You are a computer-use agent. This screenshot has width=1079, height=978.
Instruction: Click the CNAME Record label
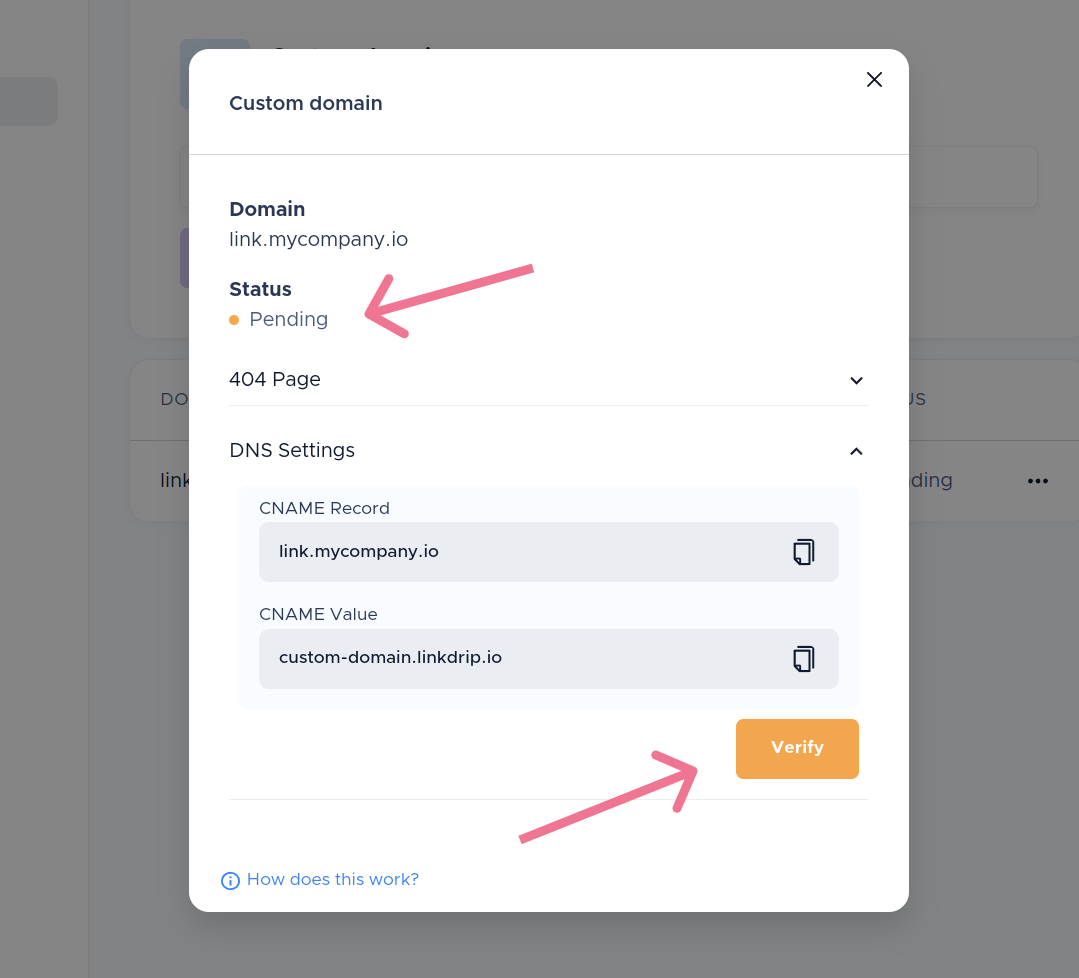click(x=324, y=508)
